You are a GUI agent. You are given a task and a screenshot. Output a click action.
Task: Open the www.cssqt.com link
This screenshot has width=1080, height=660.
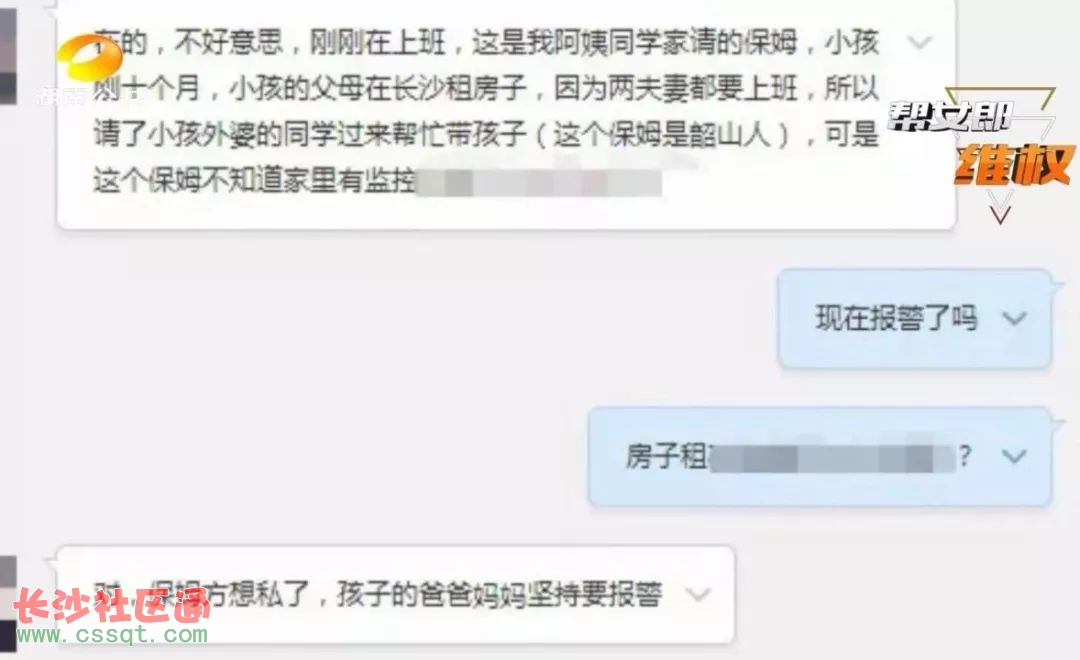point(112,635)
